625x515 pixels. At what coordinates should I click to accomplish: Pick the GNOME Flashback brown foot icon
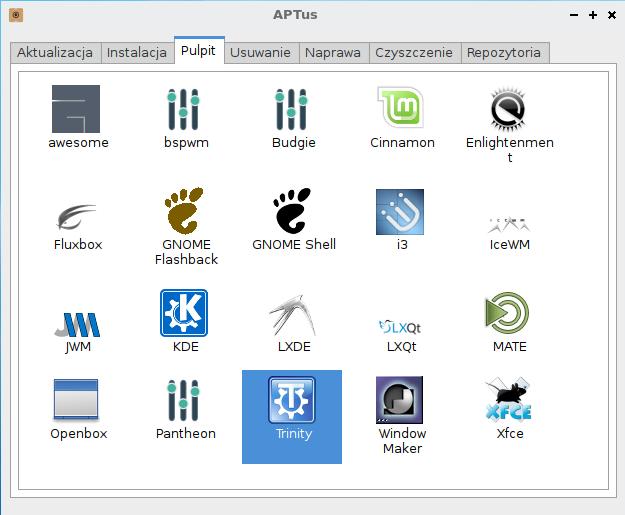[184, 210]
